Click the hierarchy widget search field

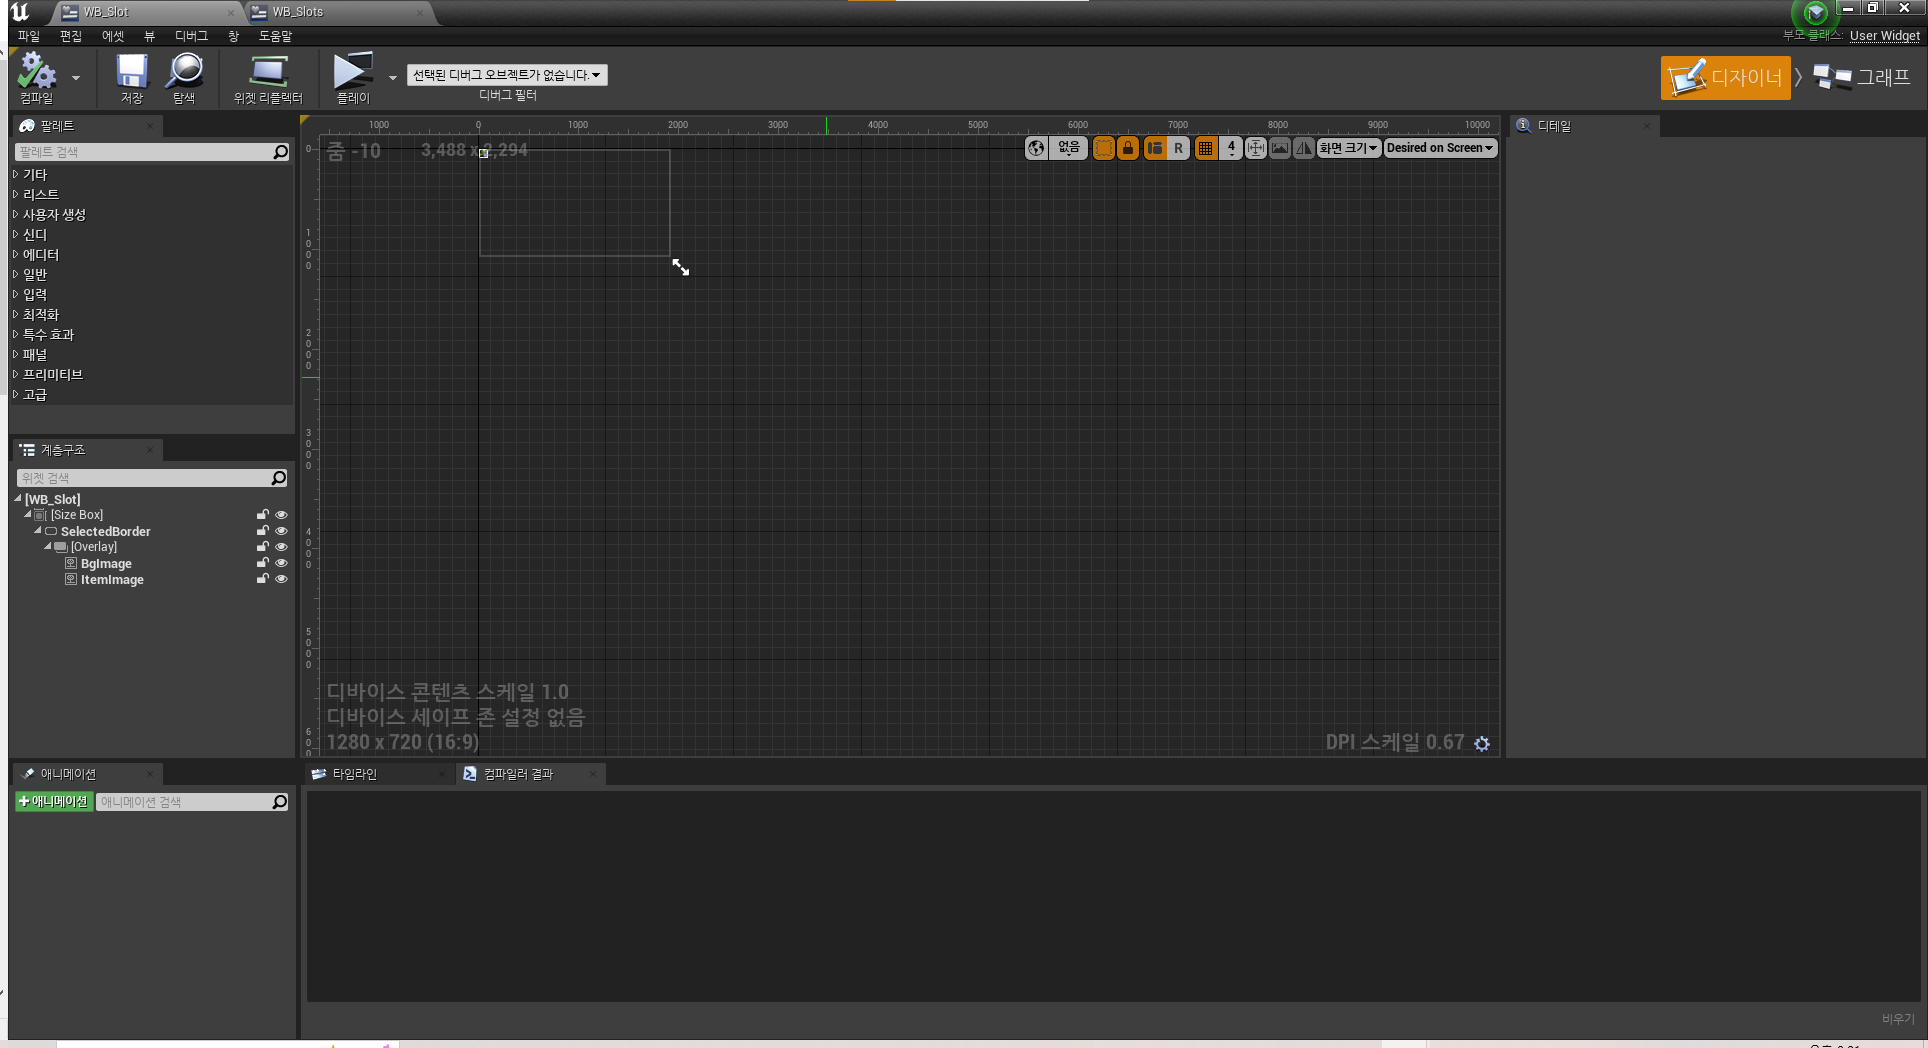pyautogui.click(x=152, y=478)
